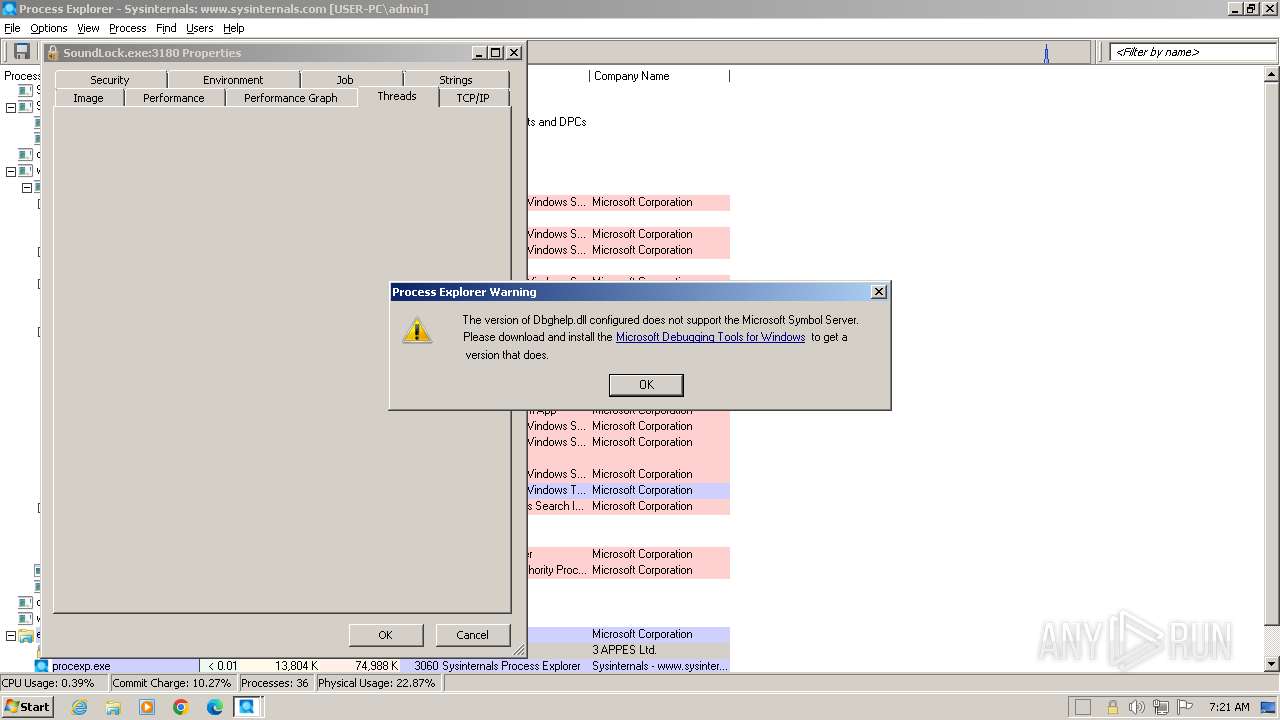The height and width of the screenshot is (720, 1280).
Task: Open the Find menu
Action: tap(166, 28)
